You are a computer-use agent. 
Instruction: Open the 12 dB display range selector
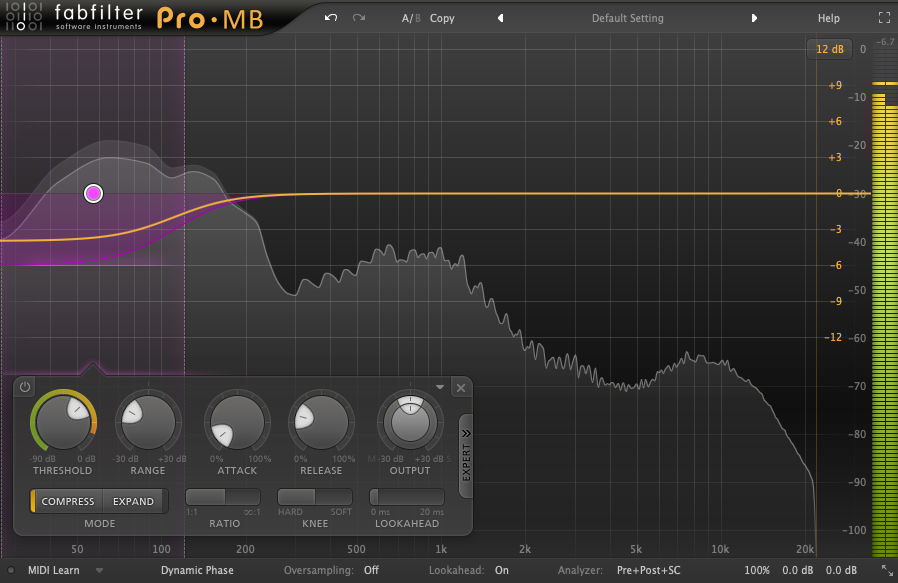[x=829, y=49]
